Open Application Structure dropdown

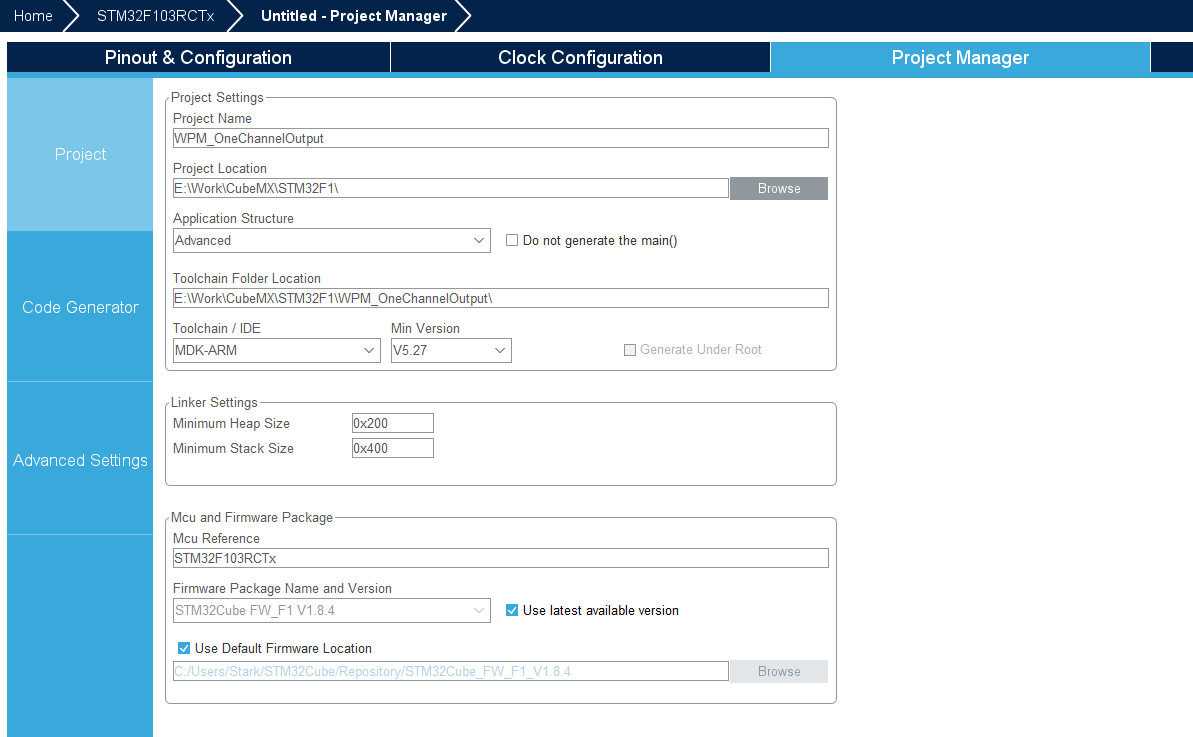tap(332, 240)
